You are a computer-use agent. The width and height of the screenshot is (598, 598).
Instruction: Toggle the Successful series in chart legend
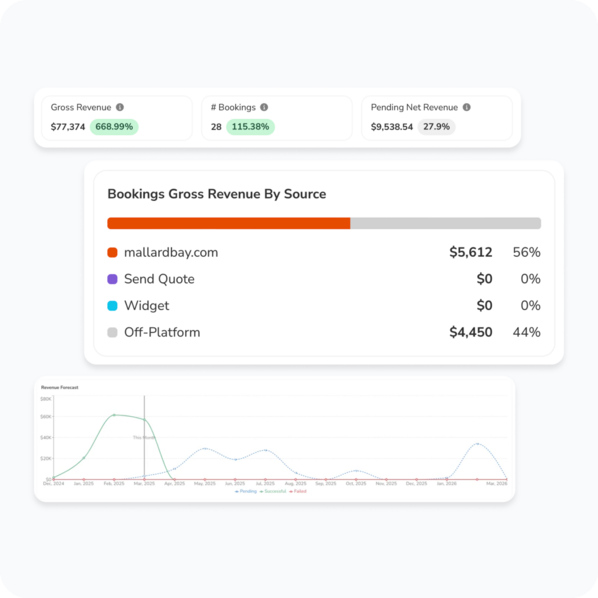(273, 491)
